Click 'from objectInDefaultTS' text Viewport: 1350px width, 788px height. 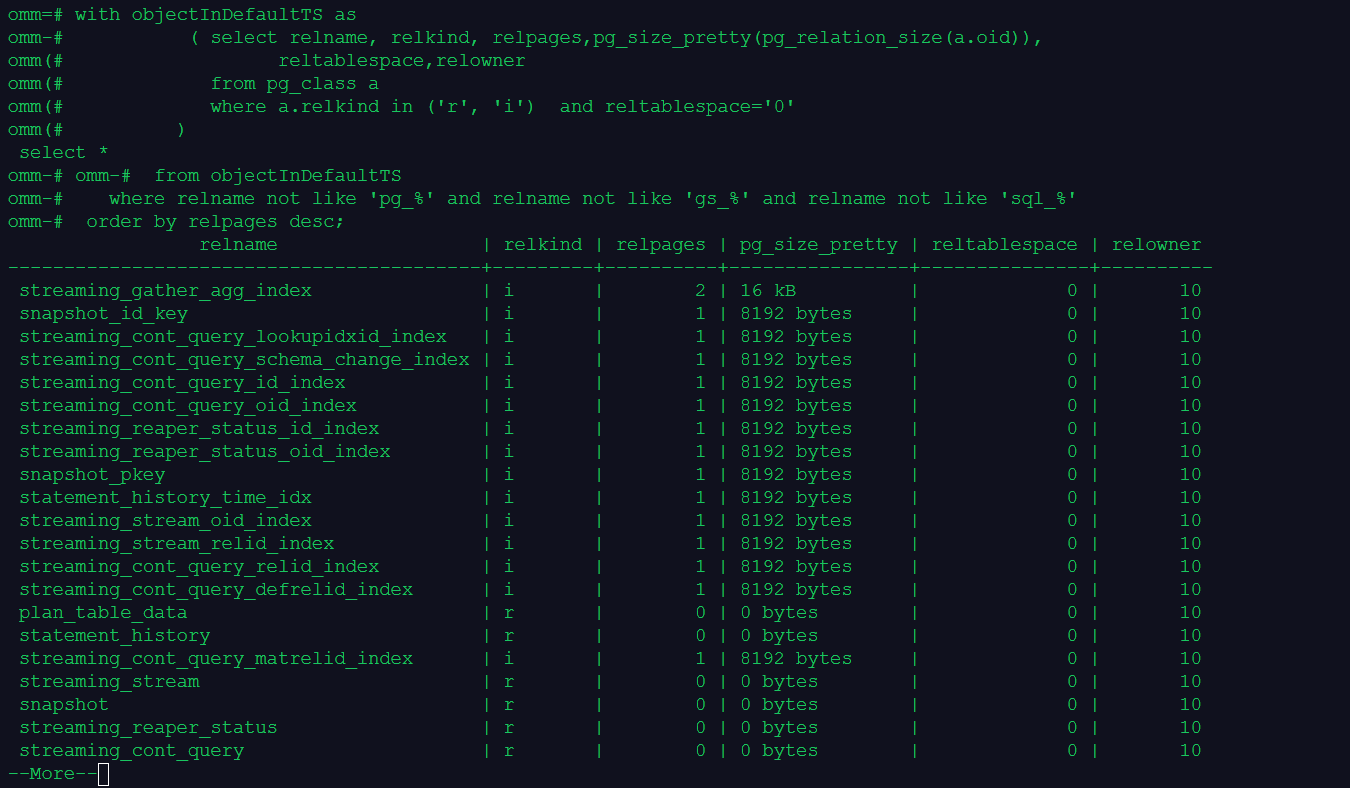click(278, 175)
